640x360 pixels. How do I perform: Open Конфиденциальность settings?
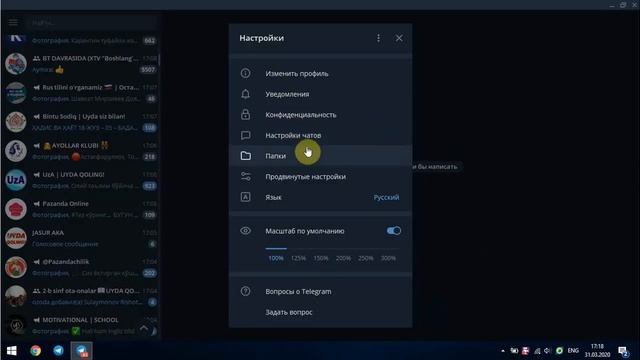pyautogui.click(x=320, y=115)
